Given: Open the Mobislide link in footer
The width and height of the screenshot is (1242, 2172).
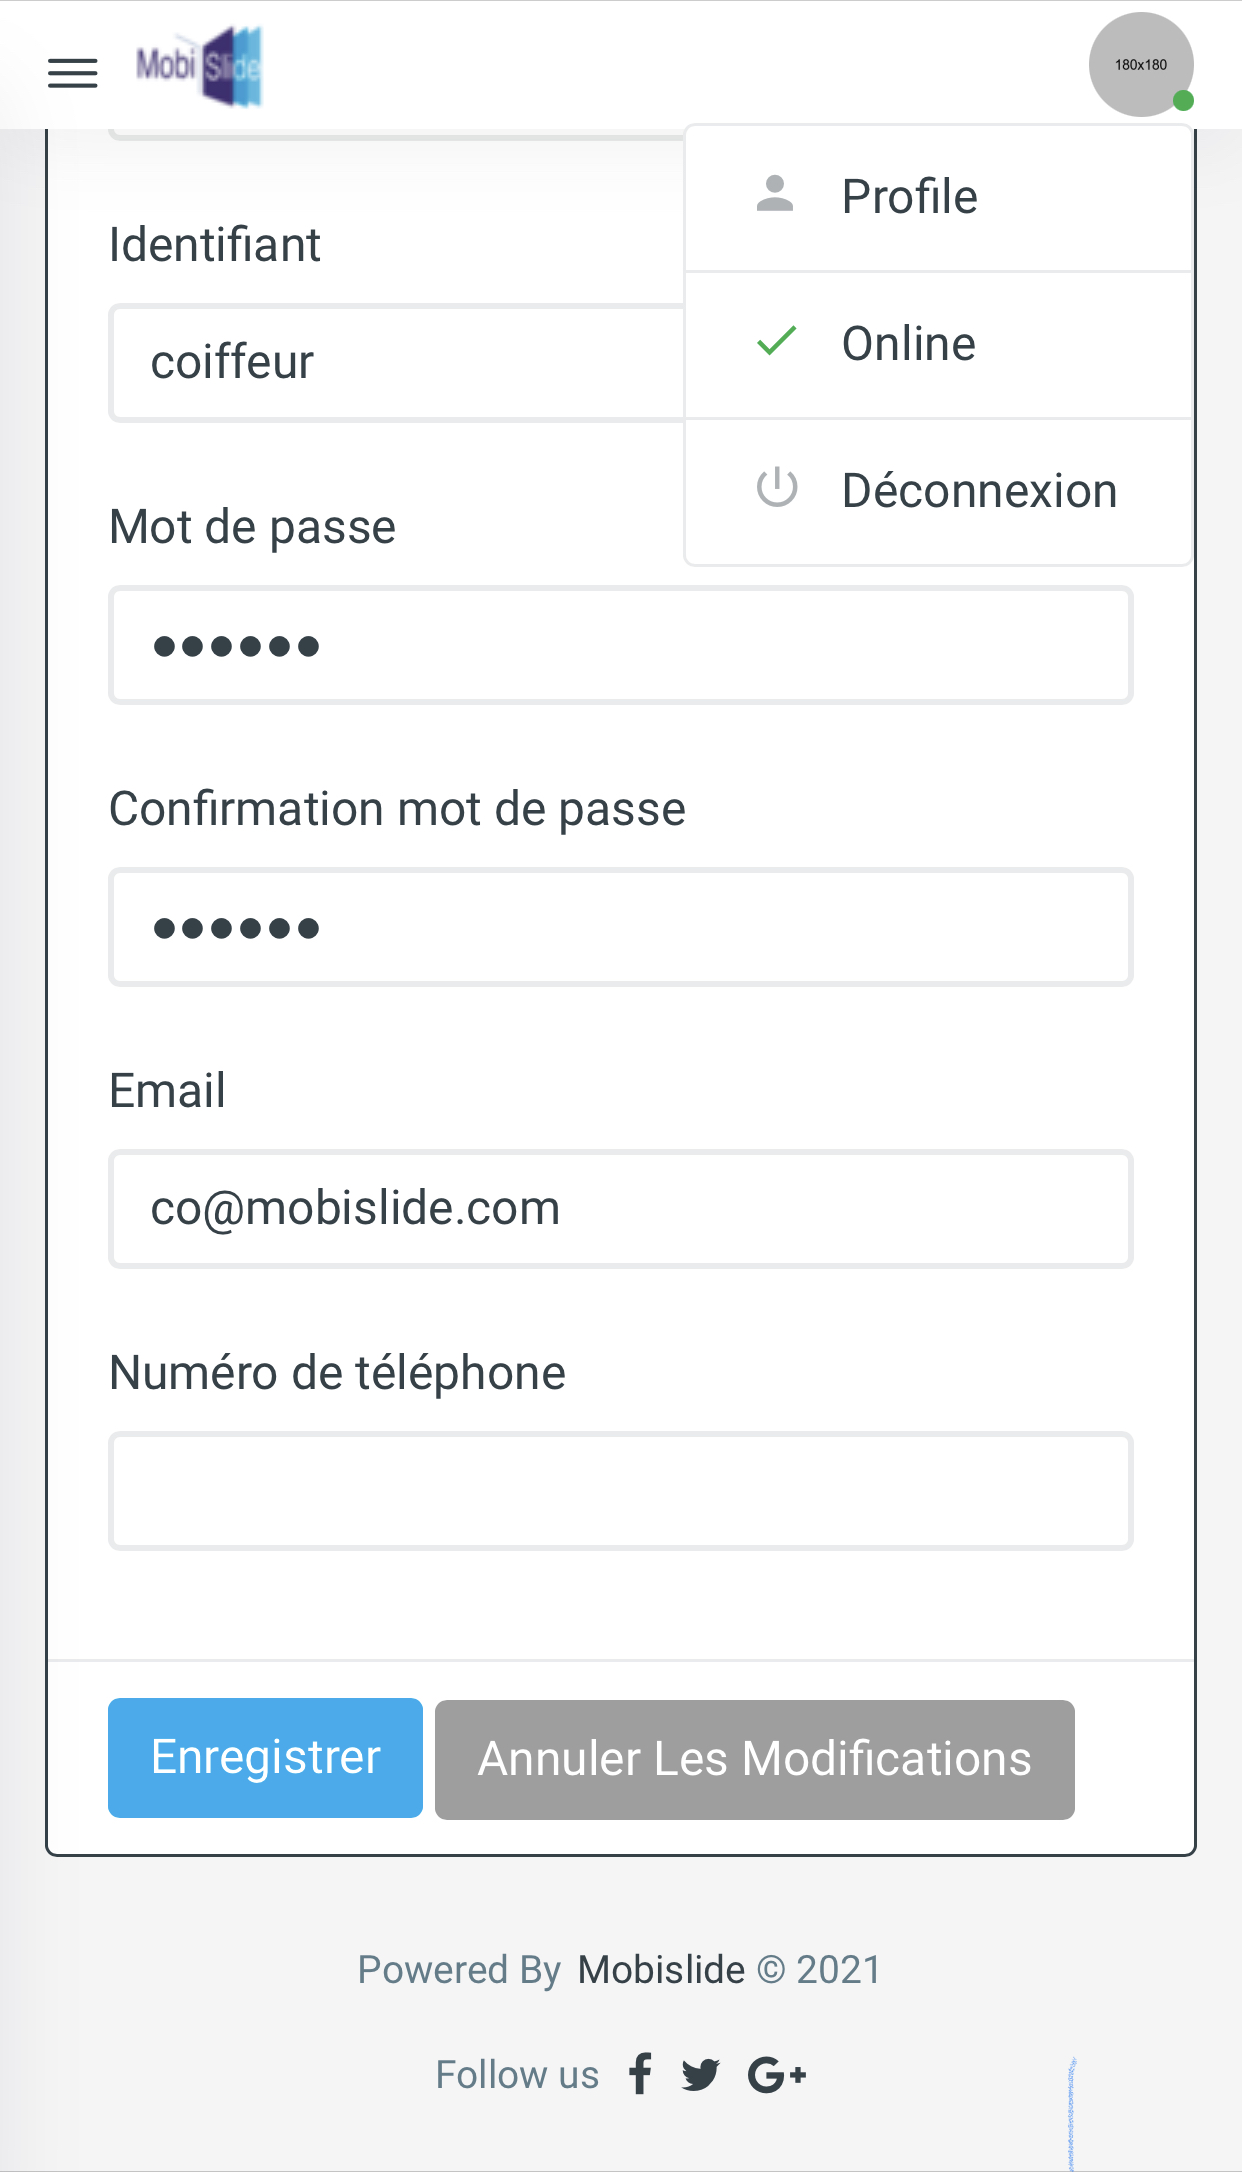Looking at the screenshot, I should 661,1970.
